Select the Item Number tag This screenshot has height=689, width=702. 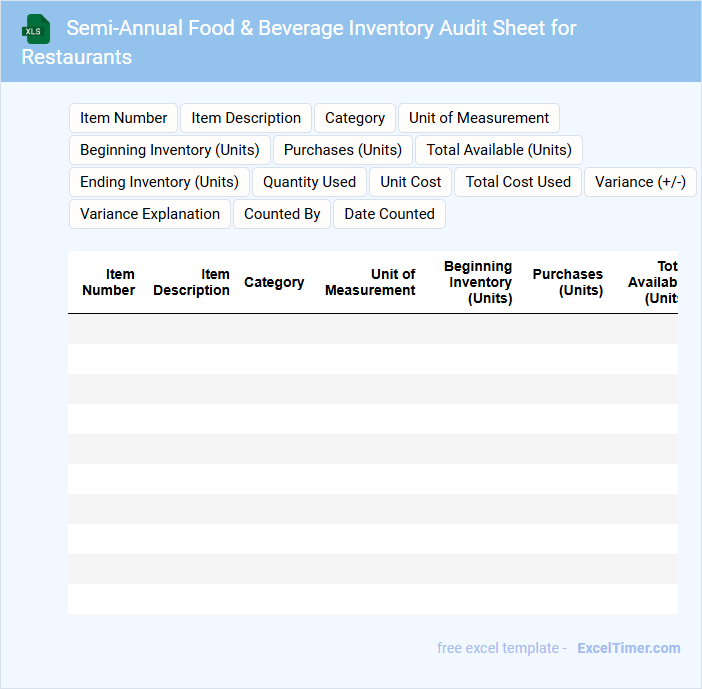[x=123, y=118]
